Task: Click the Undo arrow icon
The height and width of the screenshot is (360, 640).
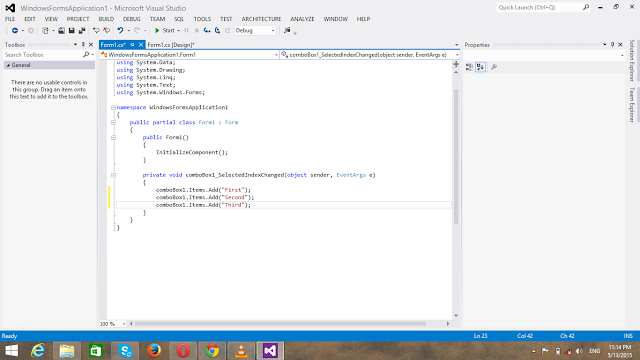Action: [120, 31]
